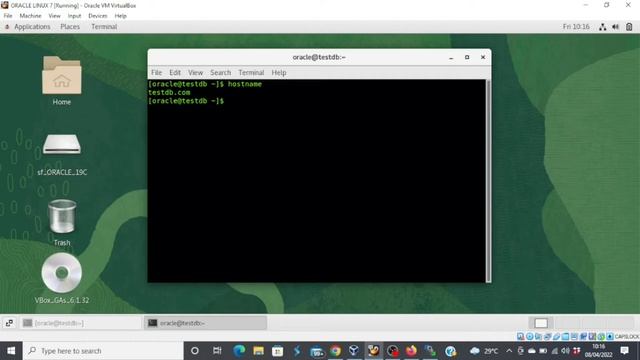Launch Firefox from taskbar

(411, 351)
